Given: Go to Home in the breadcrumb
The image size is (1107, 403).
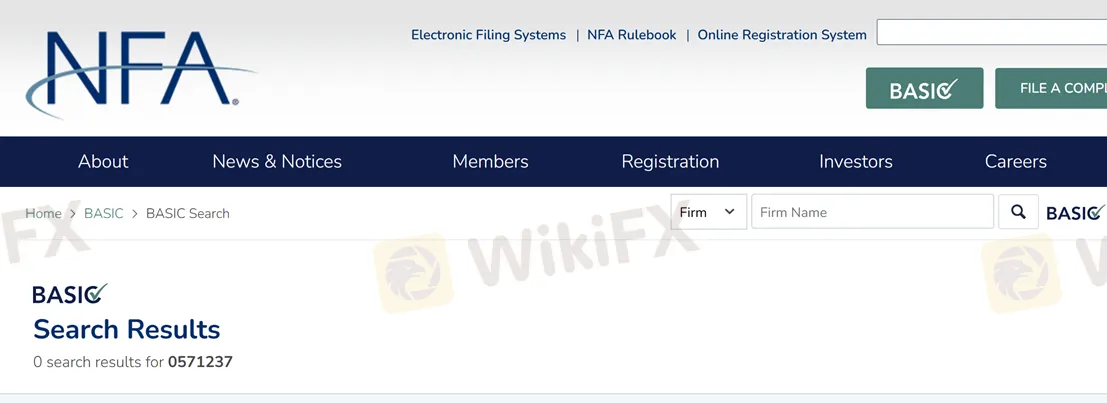Looking at the screenshot, I should tap(43, 214).
